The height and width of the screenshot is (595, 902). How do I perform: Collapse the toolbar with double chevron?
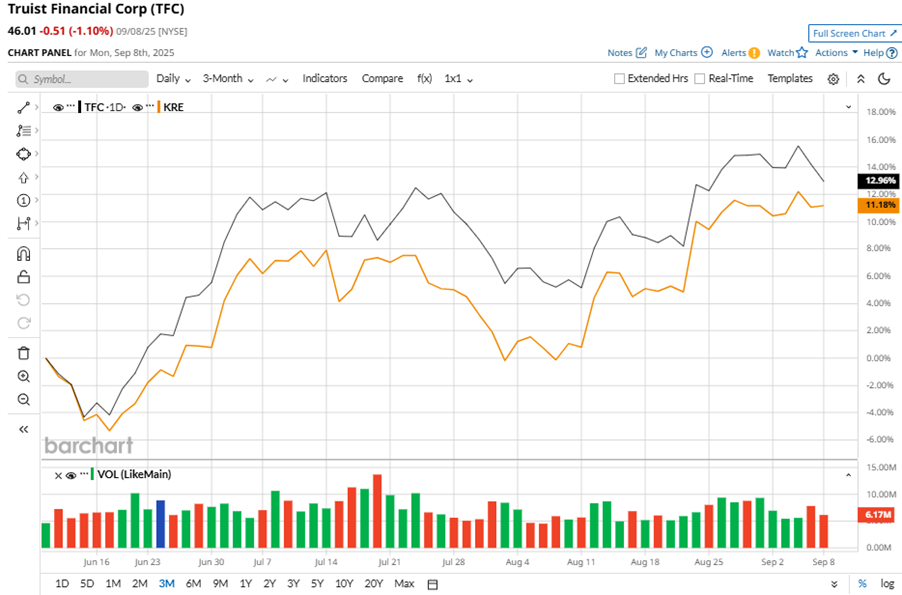tap(861, 79)
